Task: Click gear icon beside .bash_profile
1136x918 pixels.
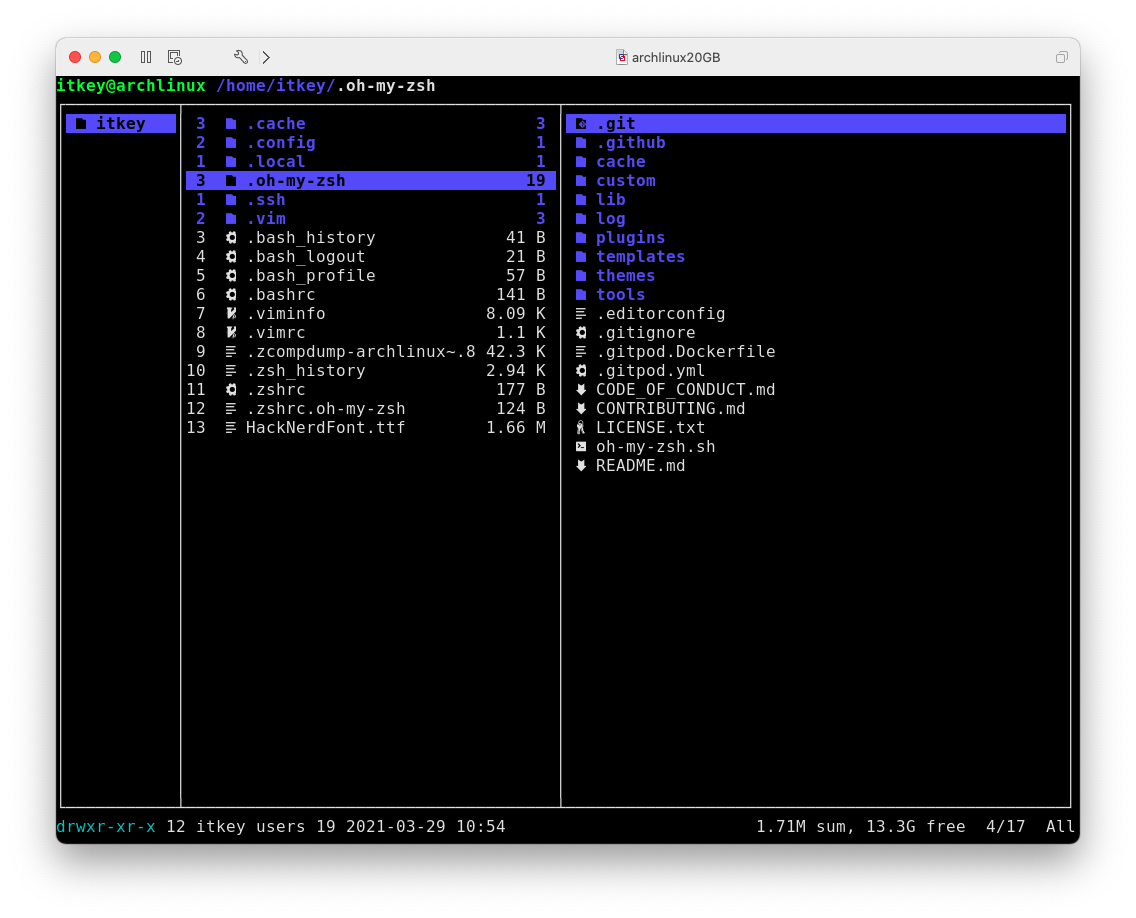Action: click(x=231, y=275)
